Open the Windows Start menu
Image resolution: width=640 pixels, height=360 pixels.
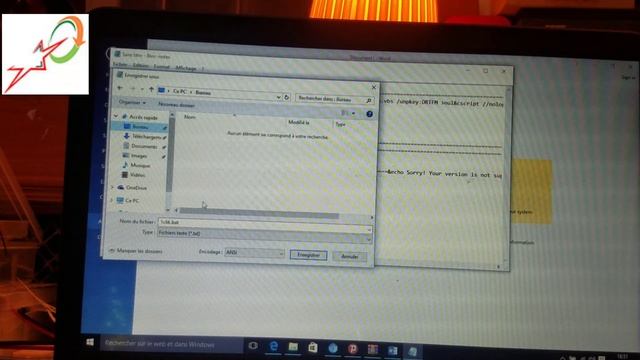point(90,342)
